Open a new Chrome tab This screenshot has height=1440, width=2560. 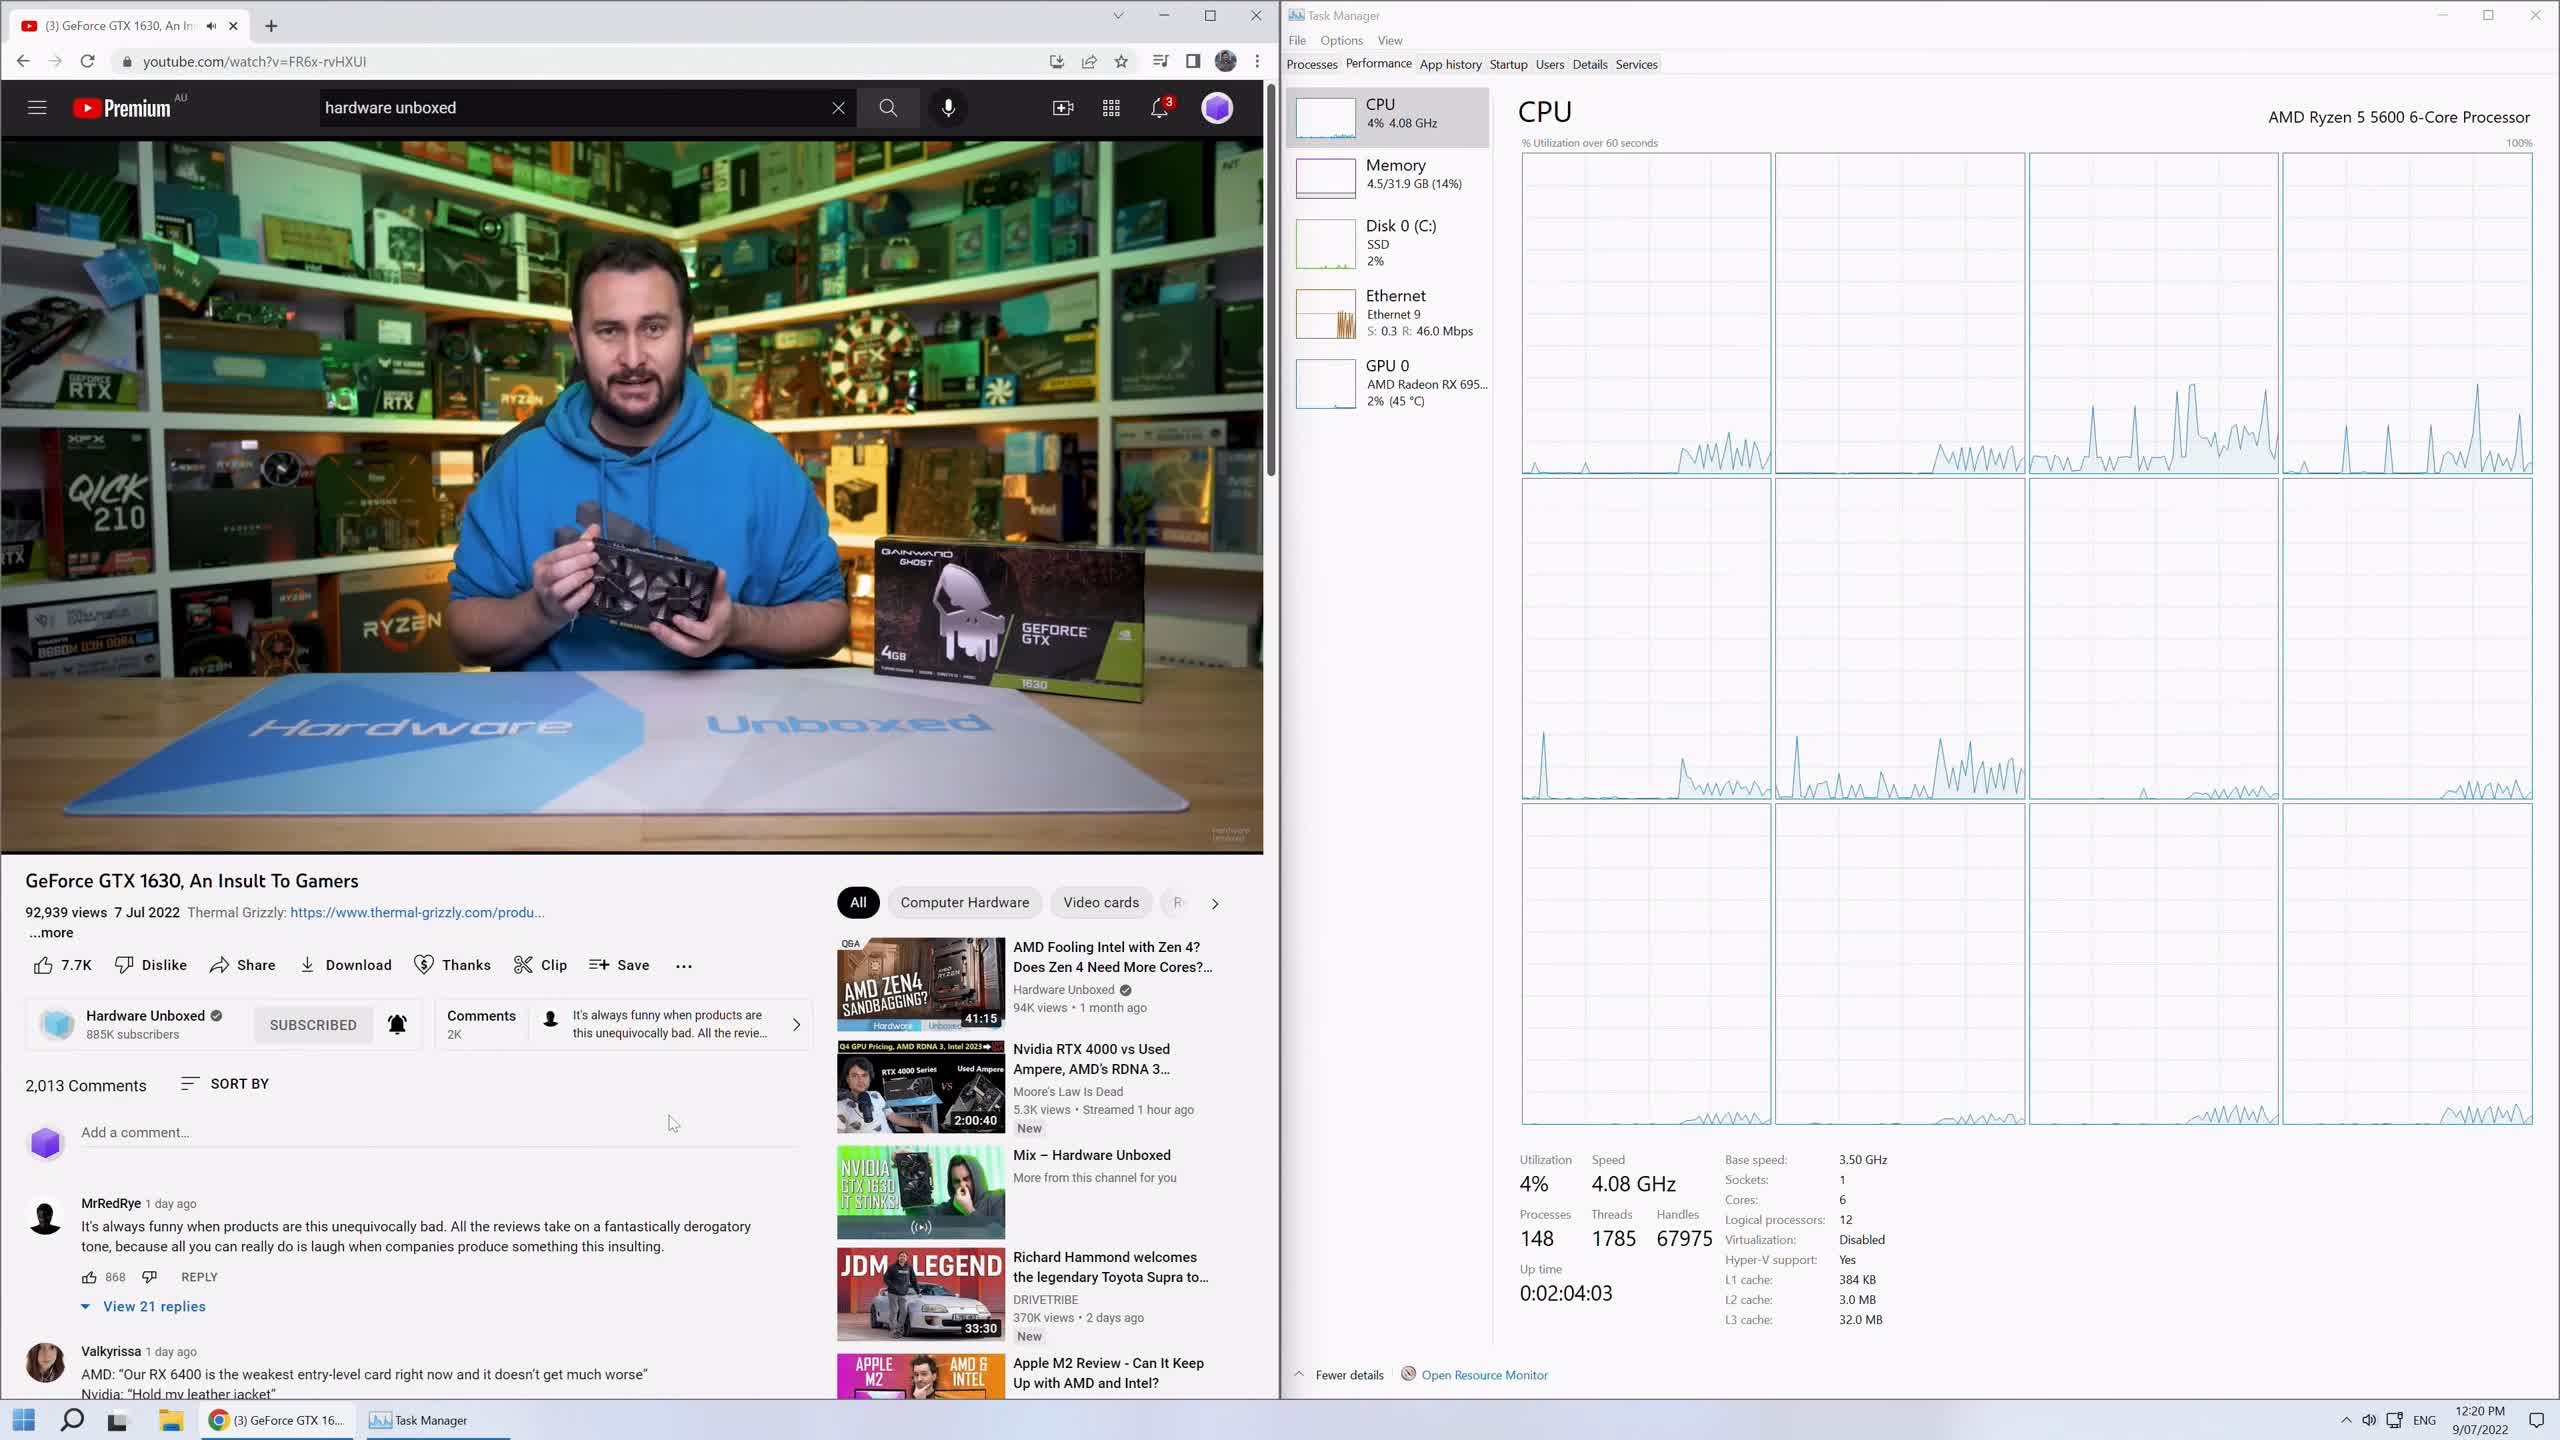click(x=271, y=26)
